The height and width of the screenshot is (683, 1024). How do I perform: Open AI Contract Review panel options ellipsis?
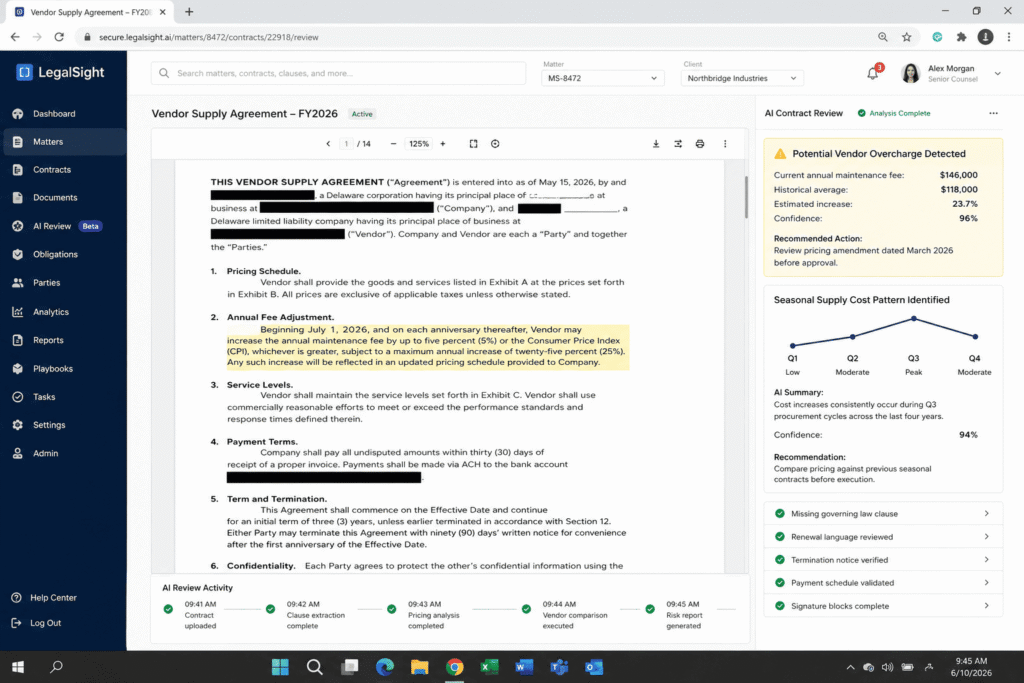click(x=993, y=113)
